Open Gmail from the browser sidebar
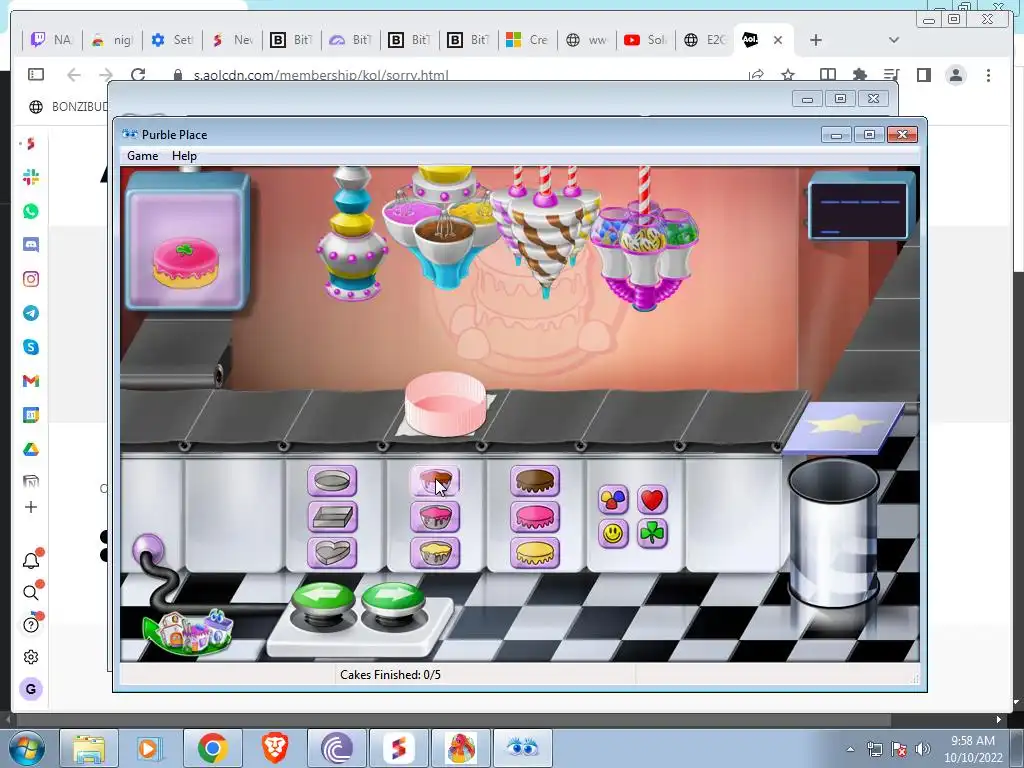Viewport: 1024px width, 768px height. click(31, 381)
